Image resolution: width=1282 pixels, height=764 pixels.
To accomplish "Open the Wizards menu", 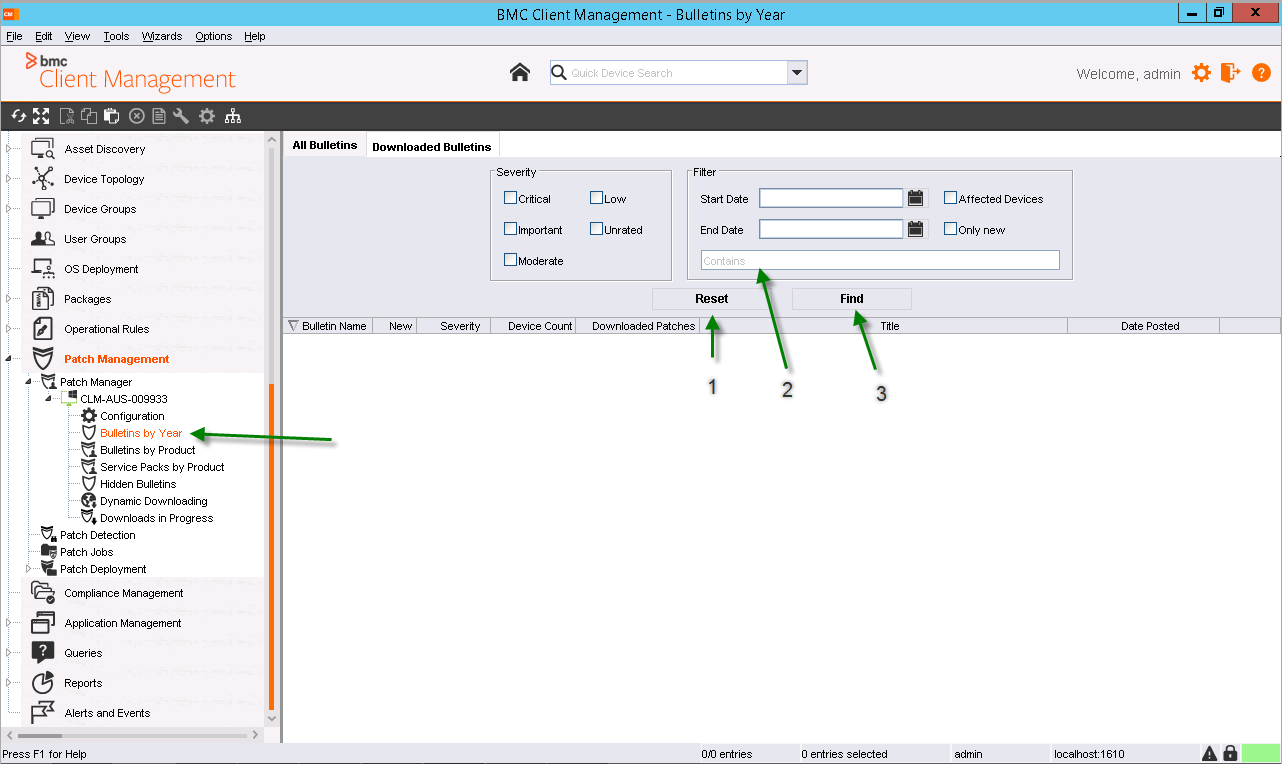I will 161,36.
